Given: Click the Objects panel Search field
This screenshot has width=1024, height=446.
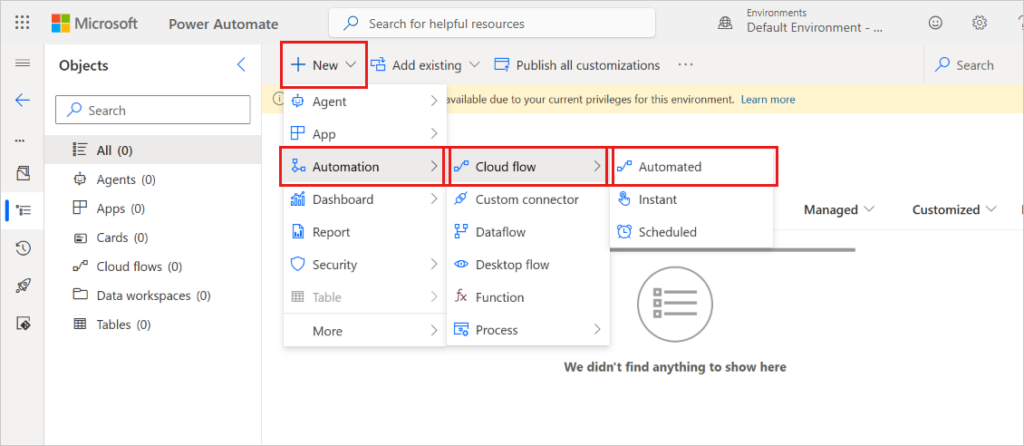Looking at the screenshot, I should [153, 110].
